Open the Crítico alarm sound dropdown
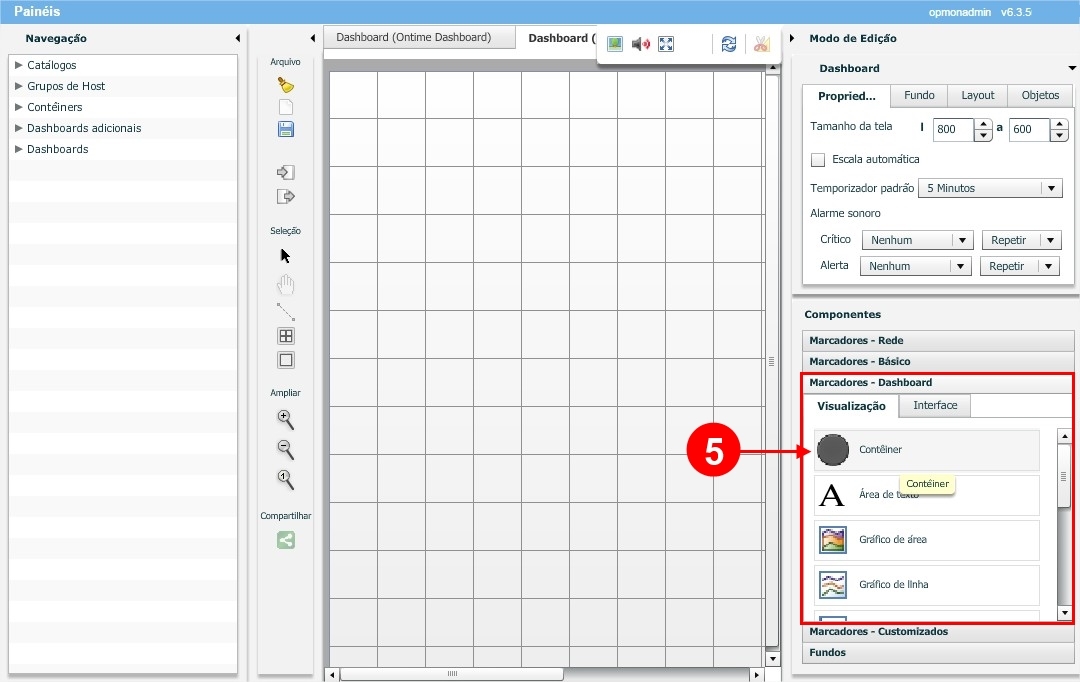The image size is (1080, 682). pos(917,240)
